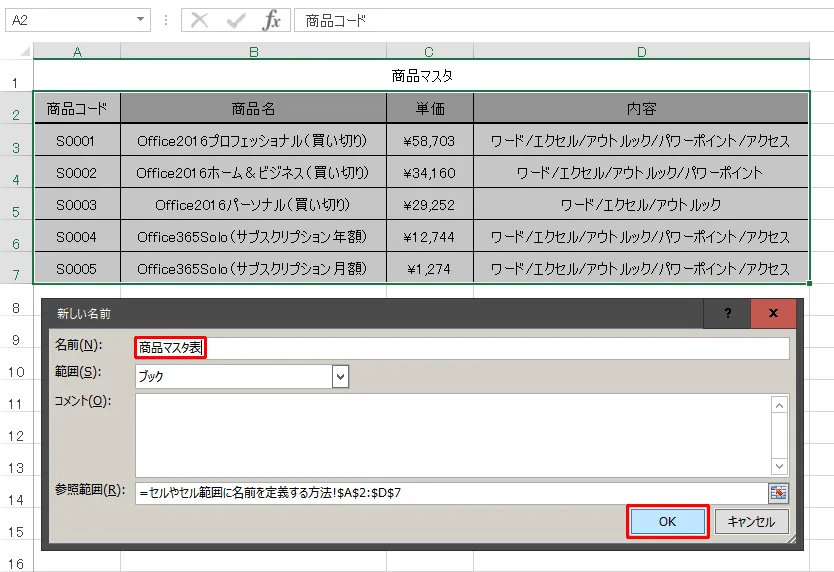Click the 単価 header cell
Viewport: 834px width, 572px height.
point(430,108)
